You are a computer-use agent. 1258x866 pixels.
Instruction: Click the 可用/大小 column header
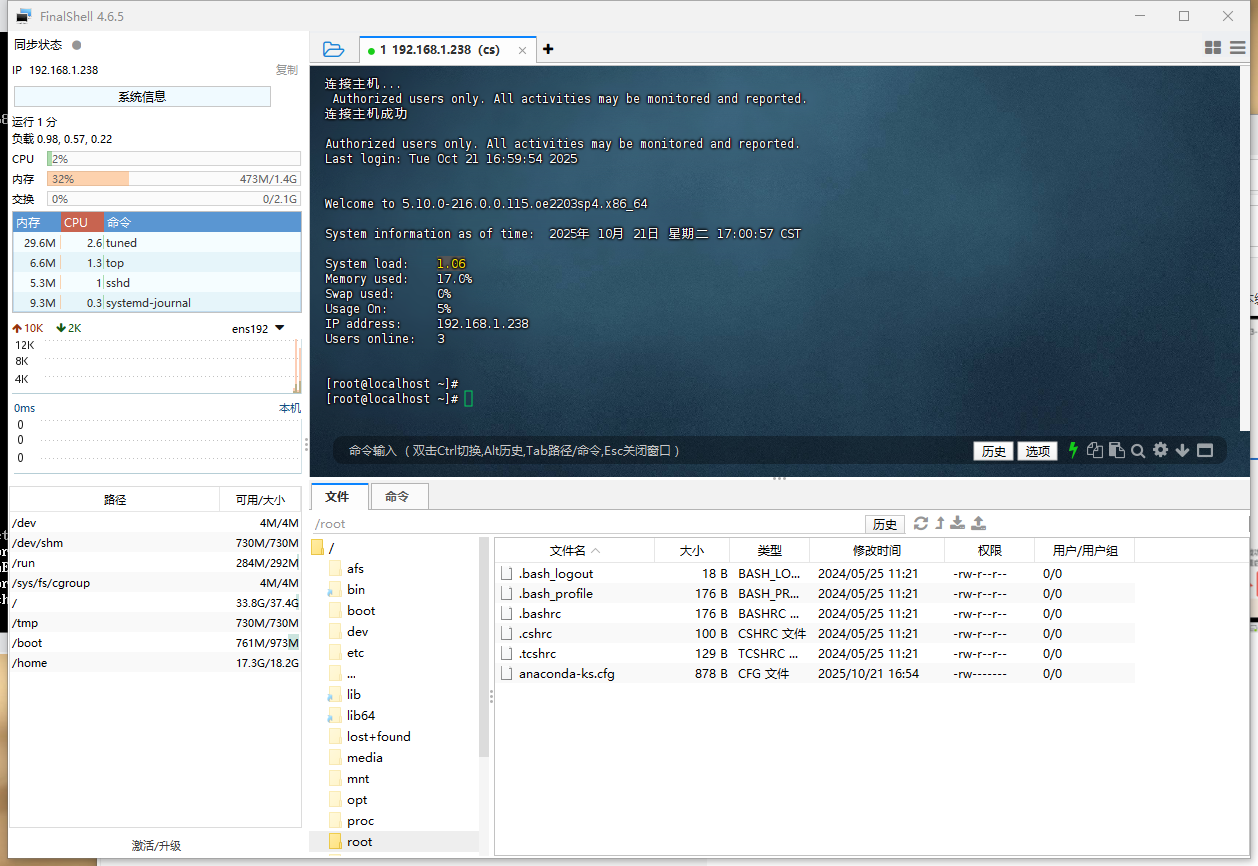pos(260,500)
